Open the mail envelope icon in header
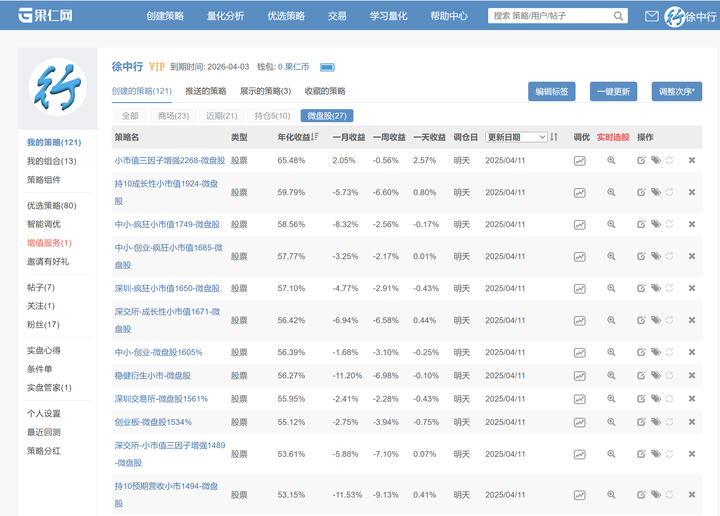Image resolution: width=720 pixels, height=516 pixels. (x=651, y=17)
